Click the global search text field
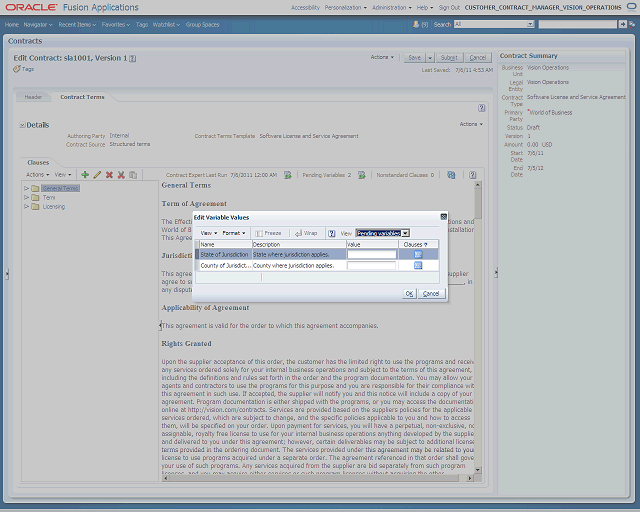The height and width of the screenshot is (512, 640). [x=578, y=24]
